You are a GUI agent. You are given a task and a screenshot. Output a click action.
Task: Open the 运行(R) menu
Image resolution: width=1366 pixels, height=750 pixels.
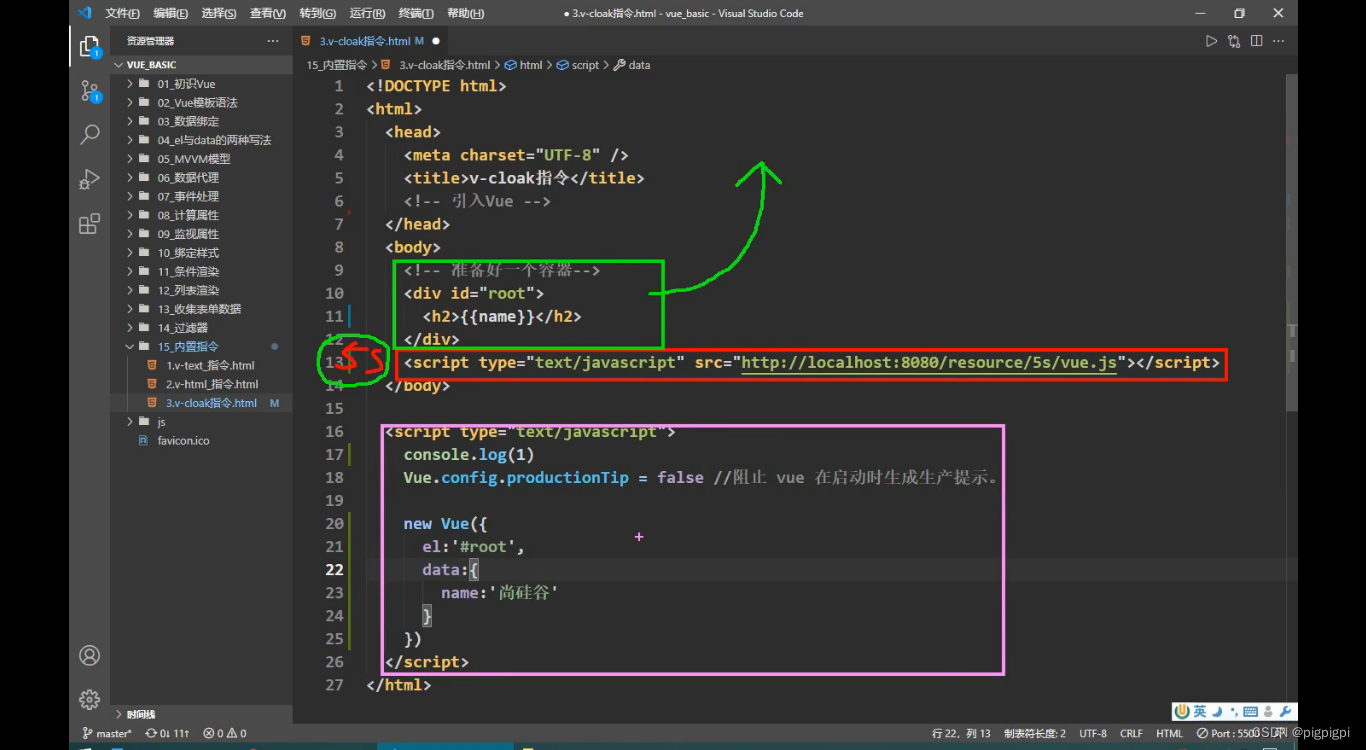[x=367, y=13]
